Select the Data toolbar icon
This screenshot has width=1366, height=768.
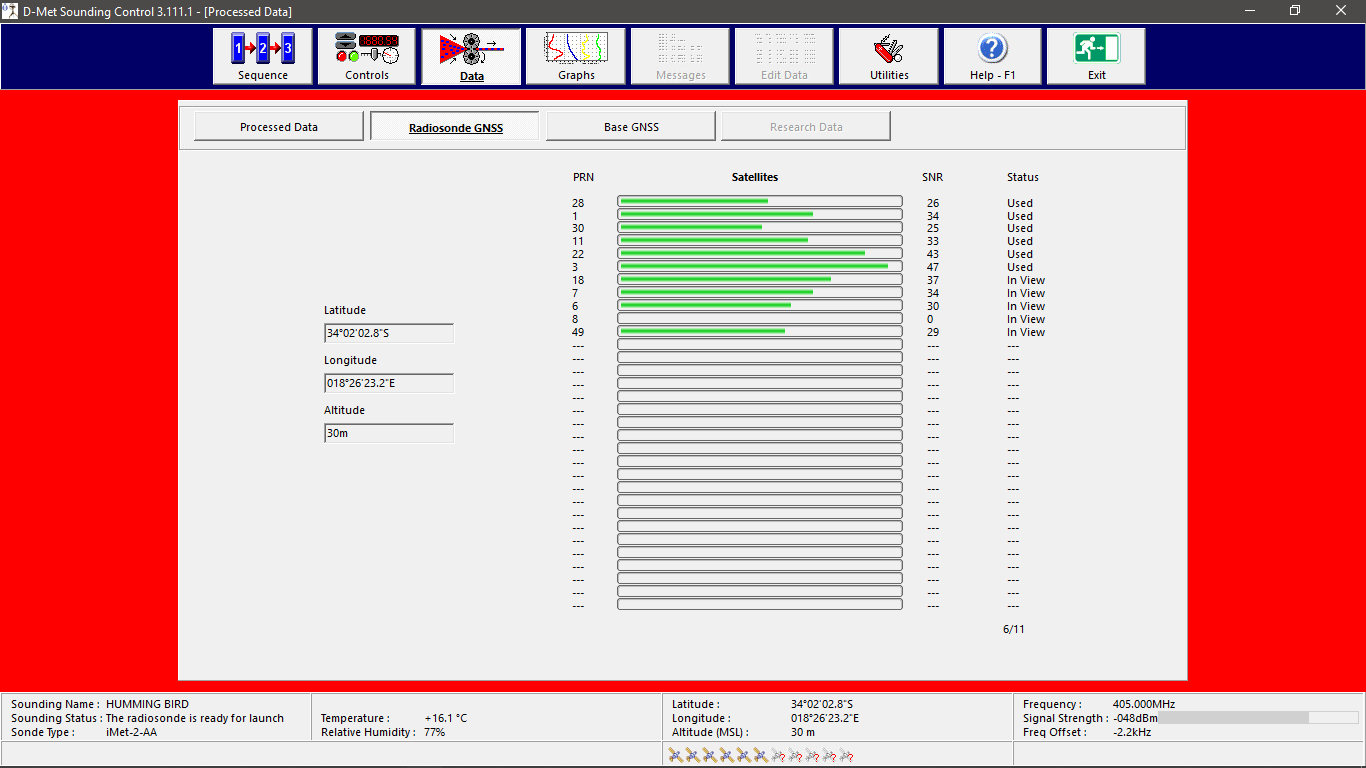click(x=471, y=56)
